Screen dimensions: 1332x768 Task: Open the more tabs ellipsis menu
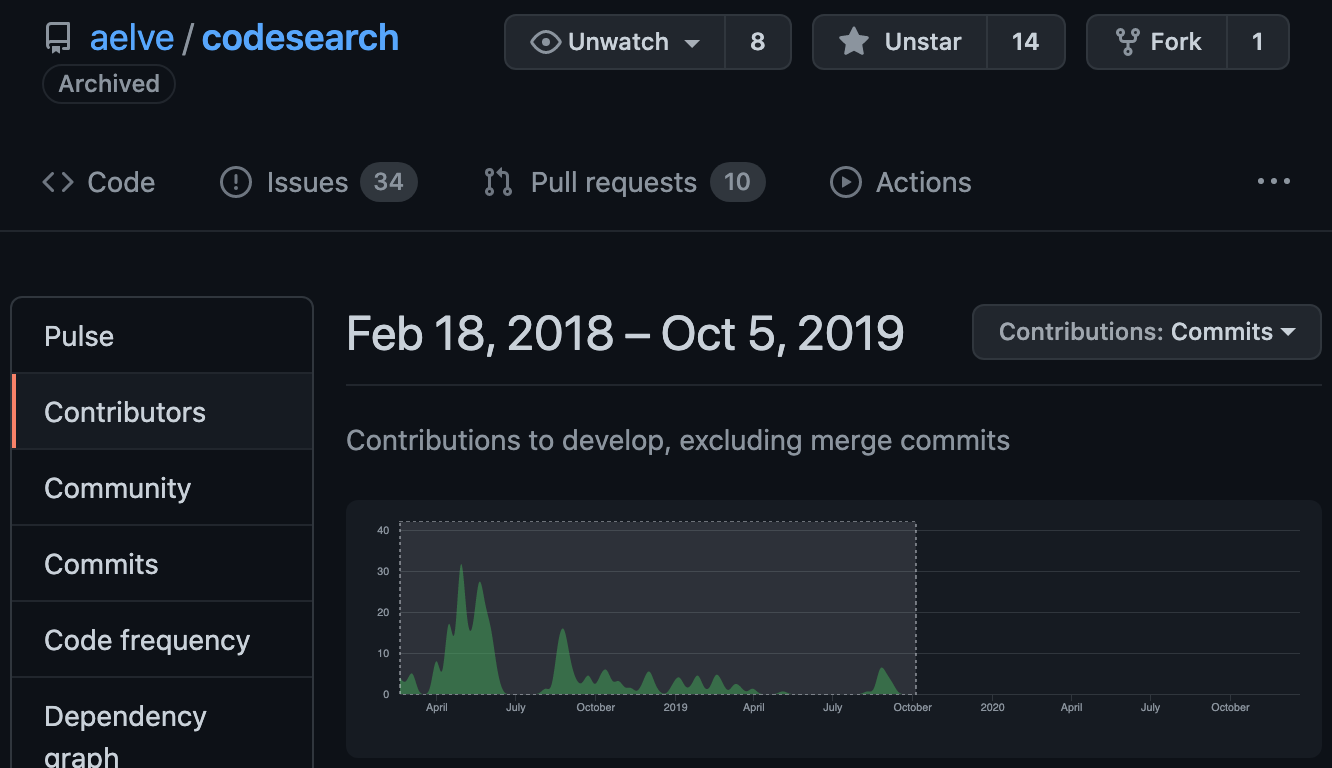pos(1274,182)
